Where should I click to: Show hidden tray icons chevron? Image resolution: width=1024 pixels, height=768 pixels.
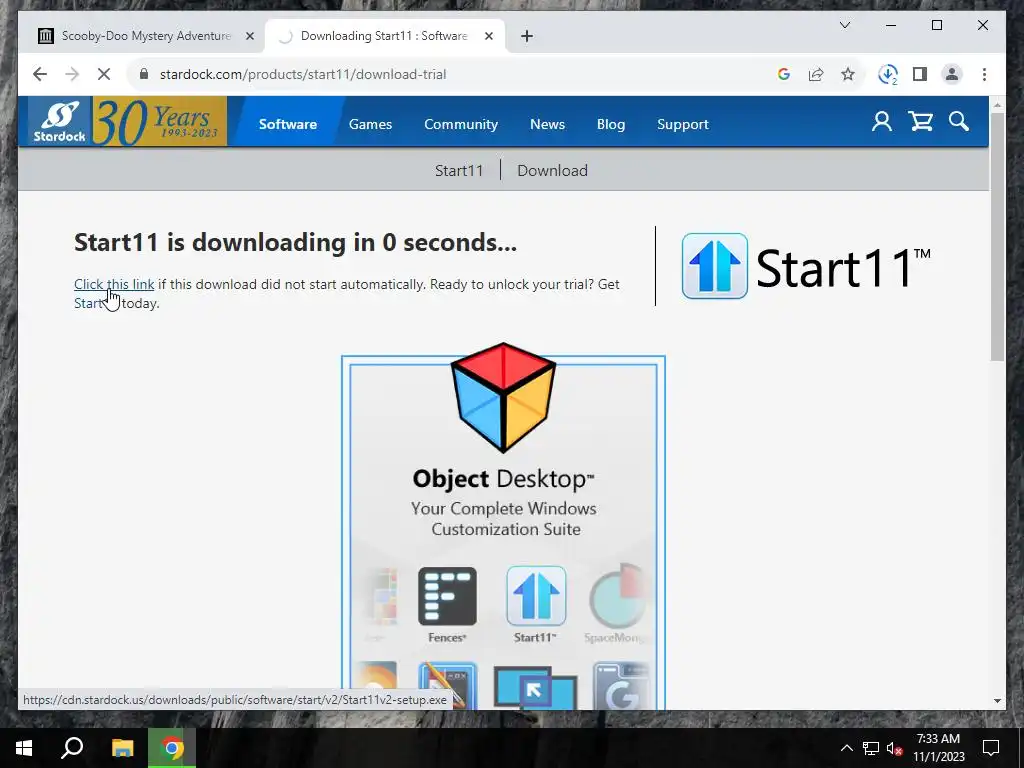[x=846, y=748]
